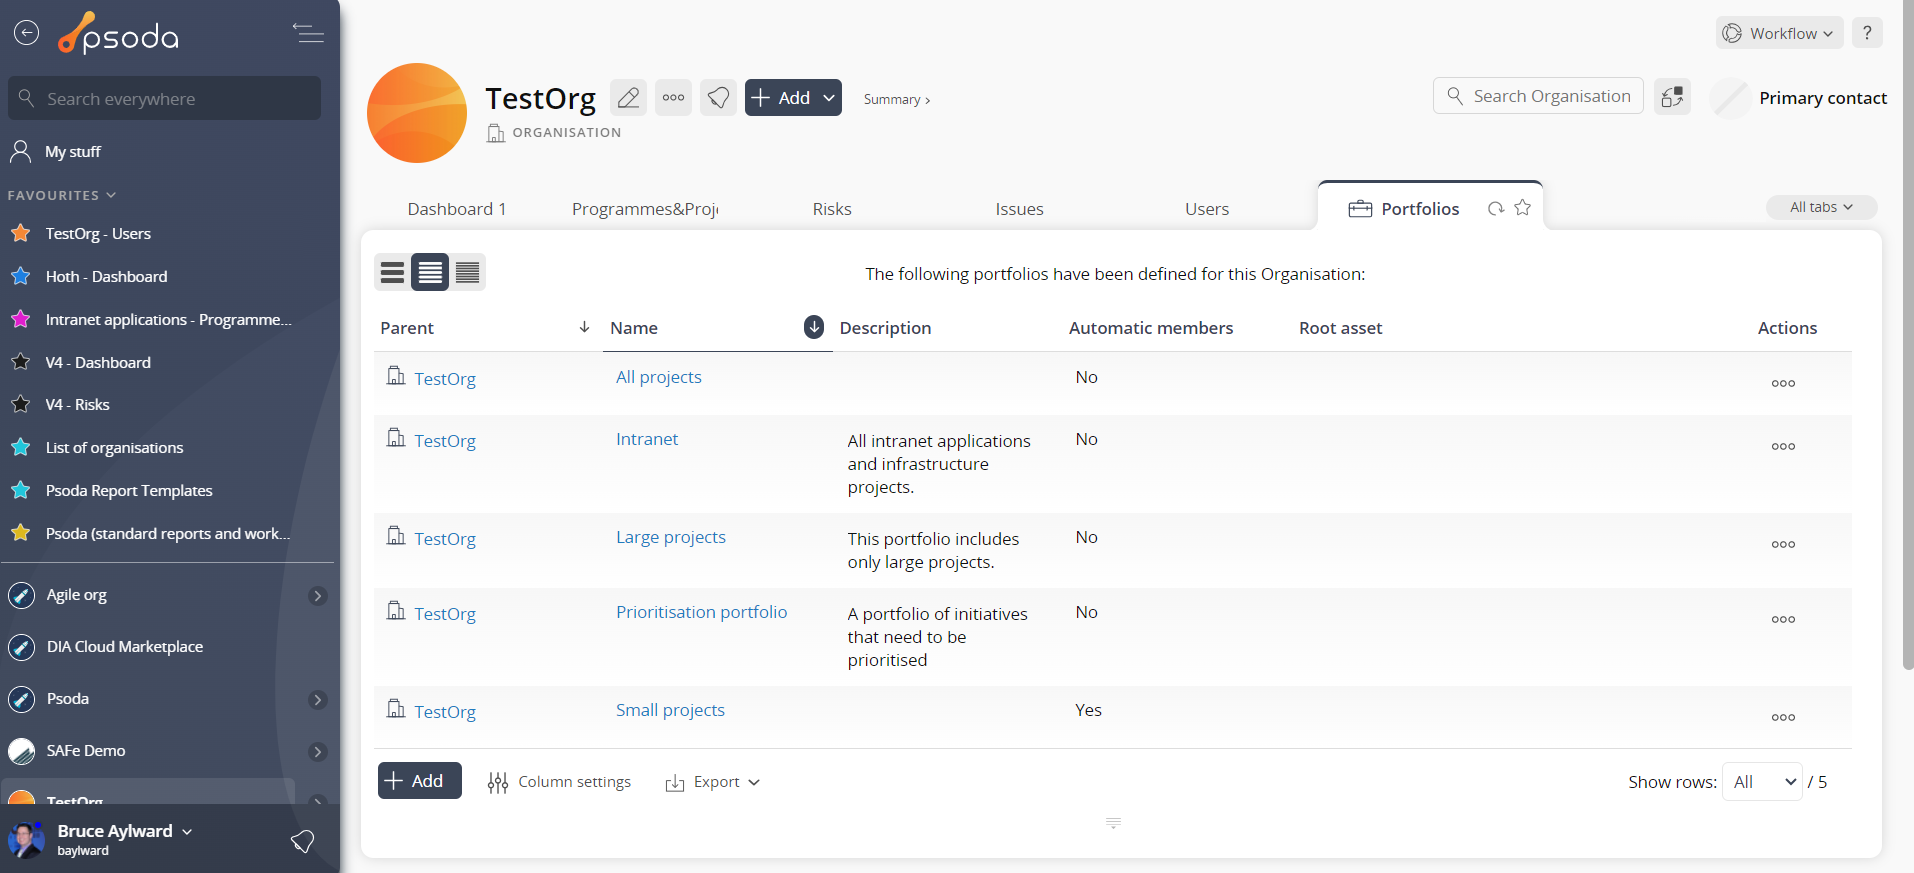Open actions menu for Large projects row
Image resolution: width=1914 pixels, height=873 pixels.
(x=1783, y=544)
